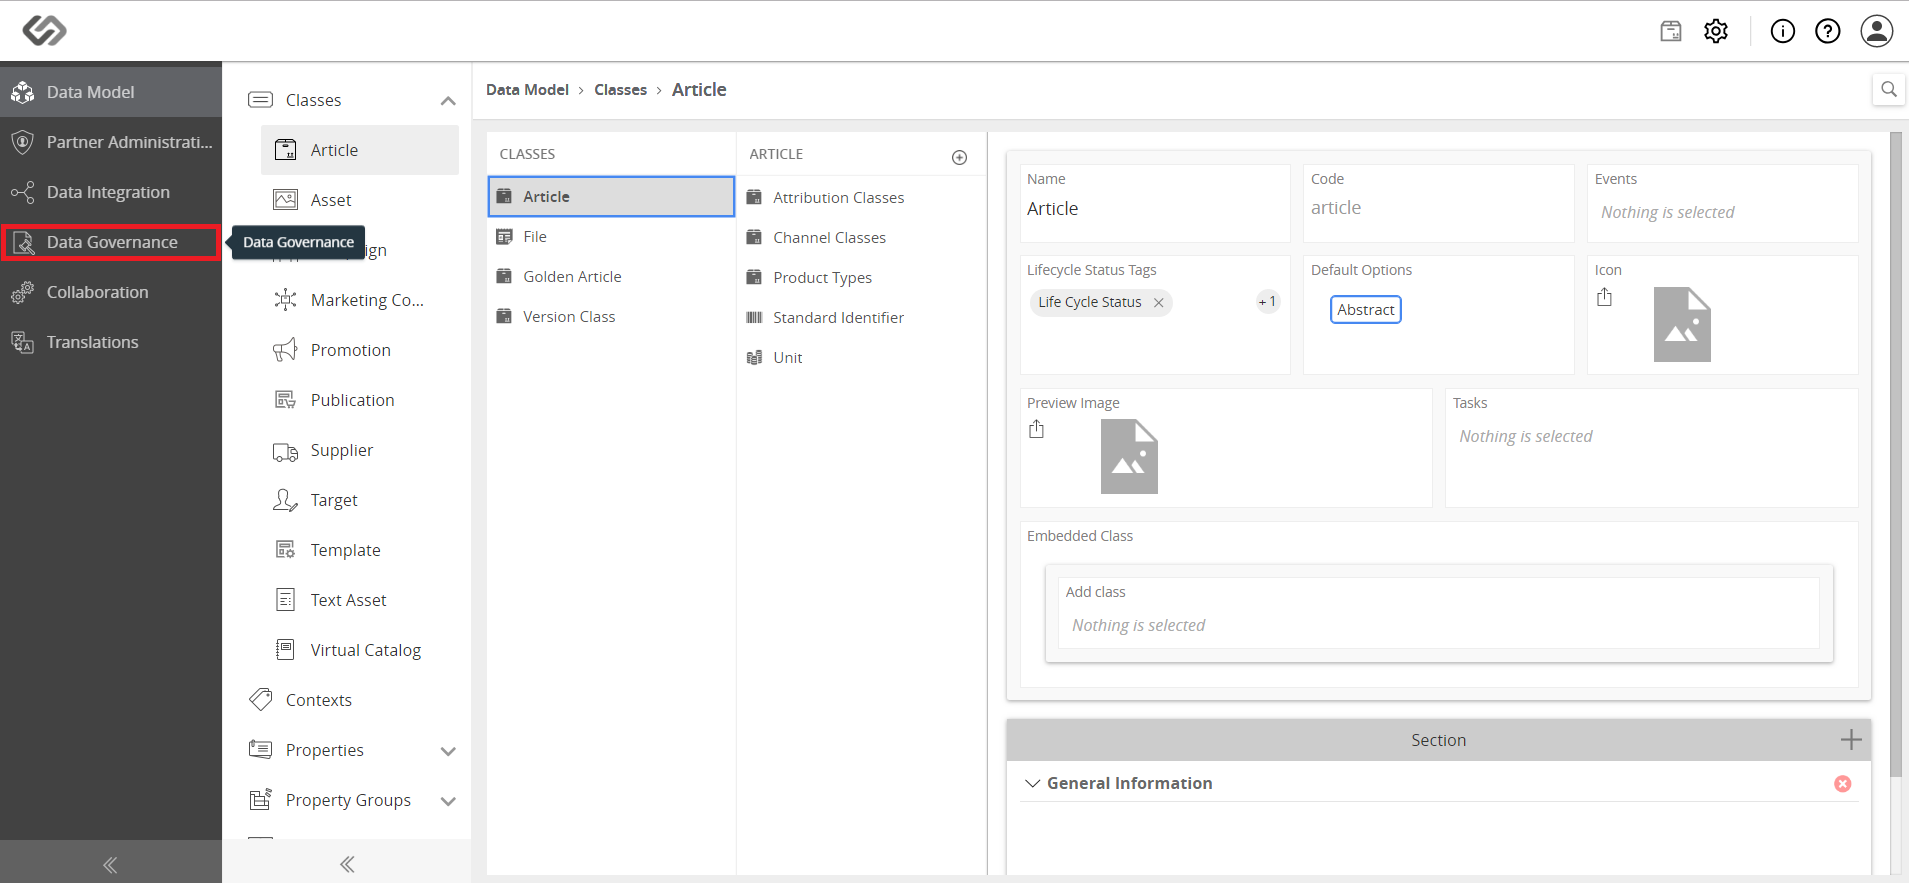This screenshot has height=883, width=1909.
Task: Select Promotion class entry
Action: pos(360,350)
